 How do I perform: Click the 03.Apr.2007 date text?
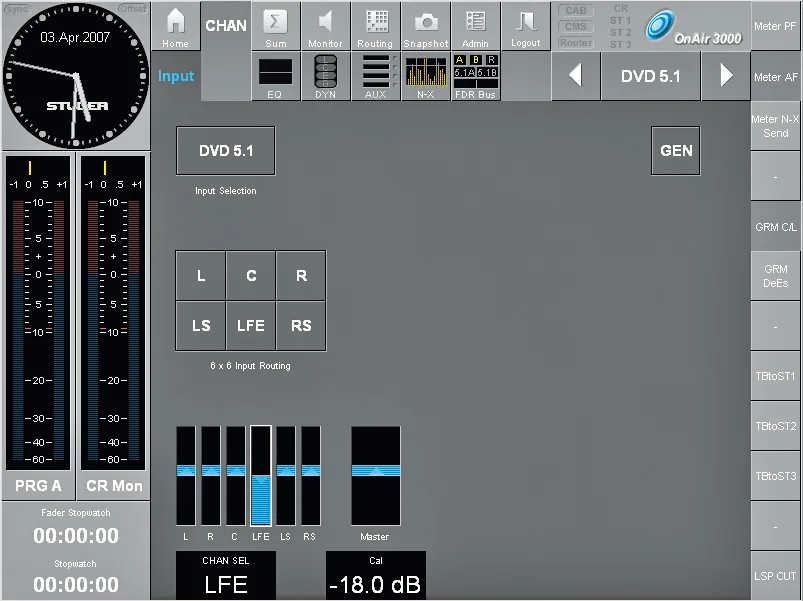point(75,37)
